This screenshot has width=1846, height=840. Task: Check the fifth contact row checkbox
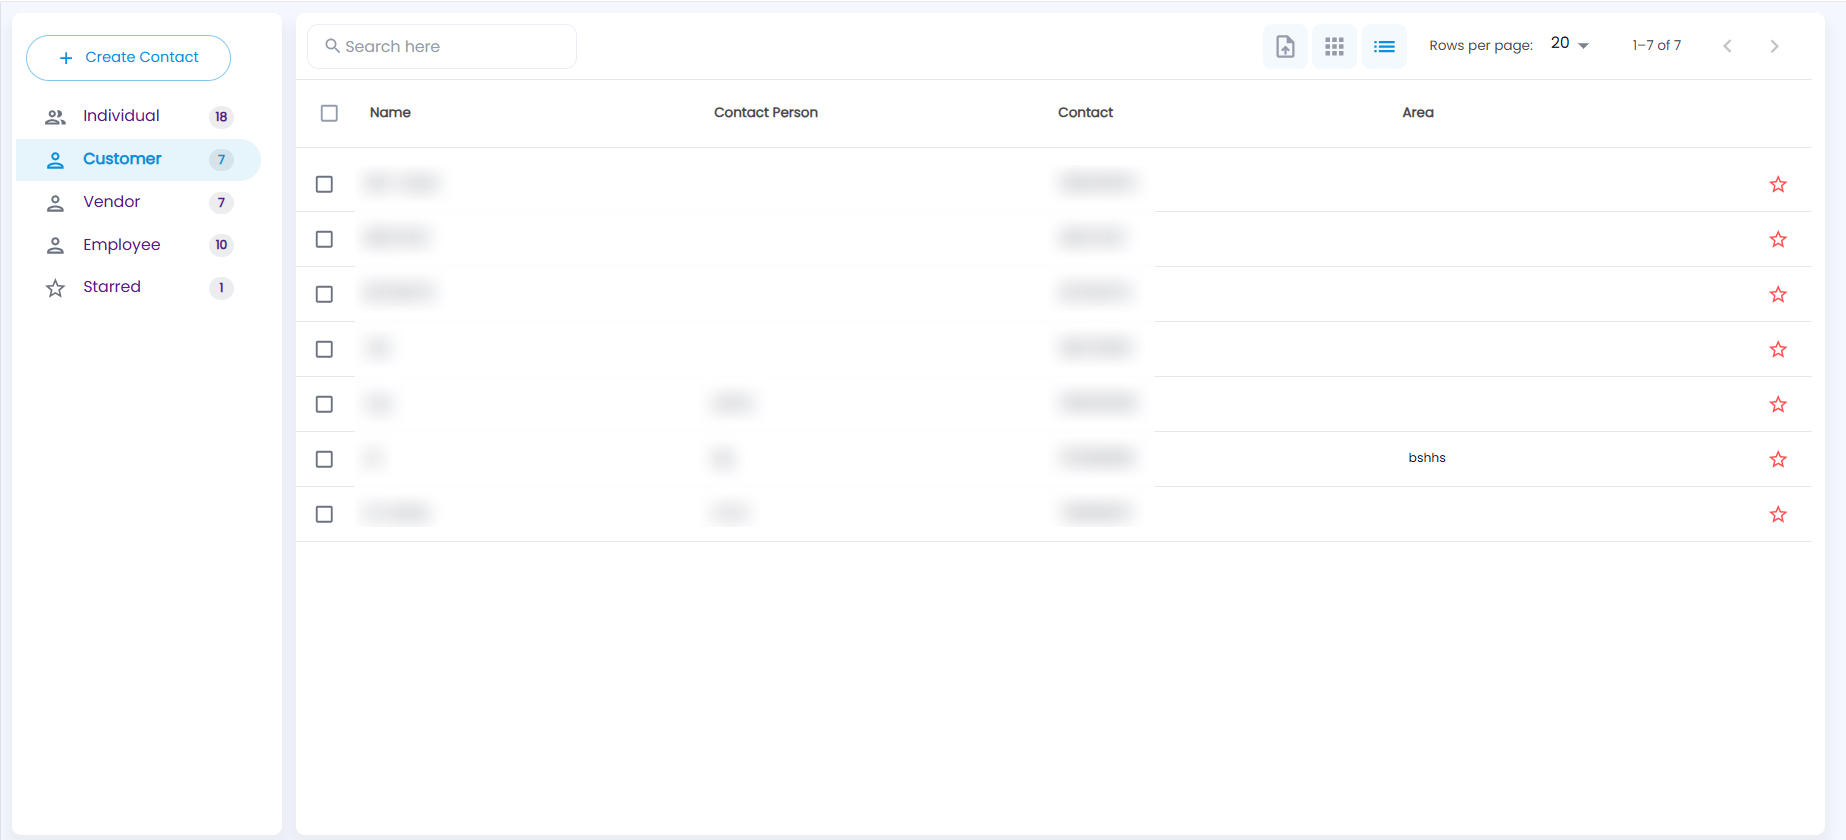(324, 404)
